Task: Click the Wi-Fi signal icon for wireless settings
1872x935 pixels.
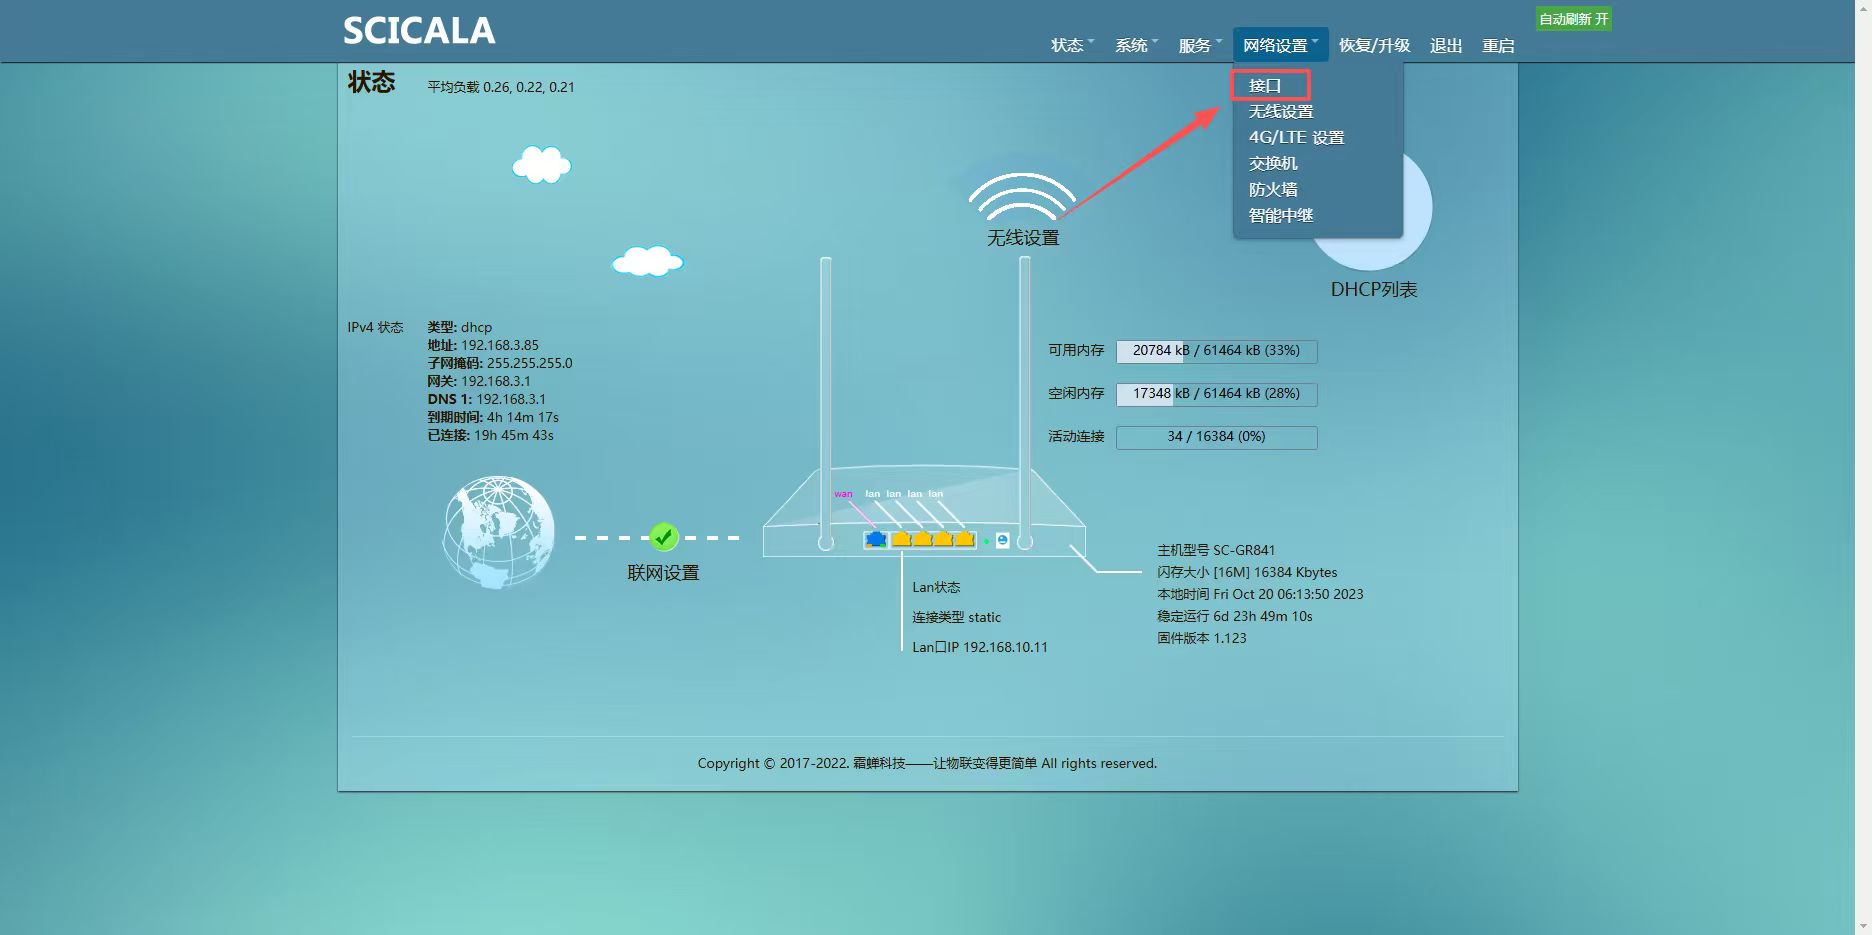Action: pyautogui.click(x=1022, y=197)
